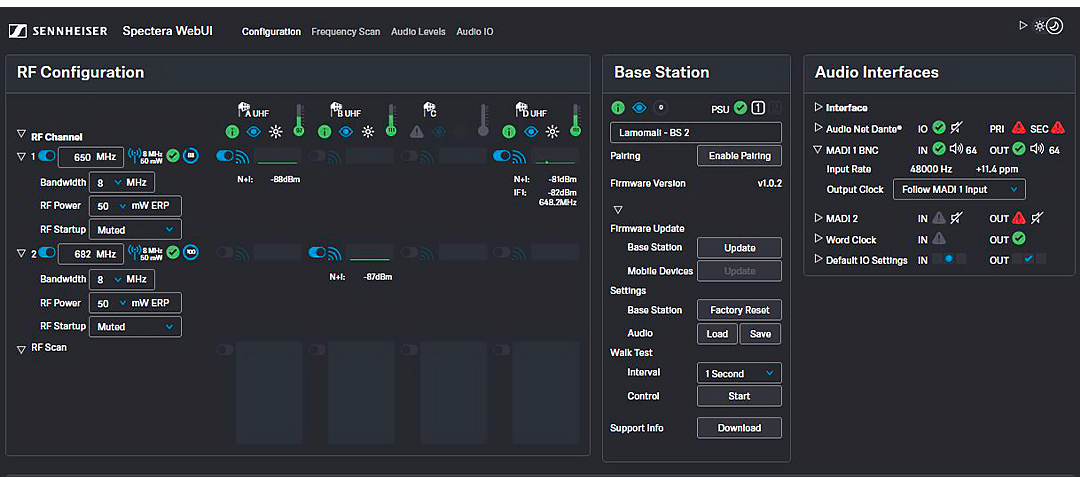This screenshot has width=1080, height=486.
Task: Click the Enable Pairing button
Action: 739,156
